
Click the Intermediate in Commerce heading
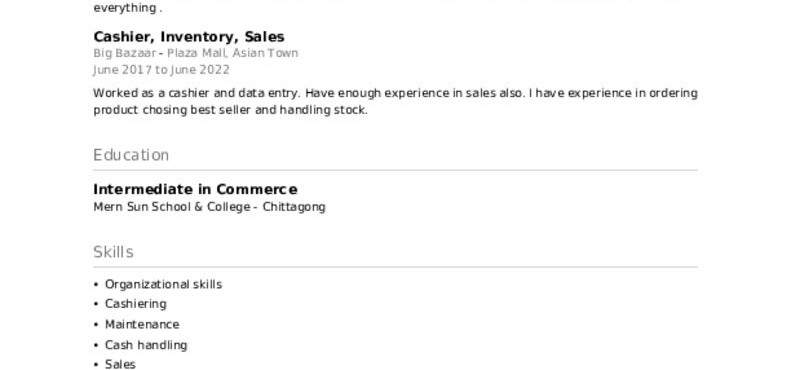[195, 189]
